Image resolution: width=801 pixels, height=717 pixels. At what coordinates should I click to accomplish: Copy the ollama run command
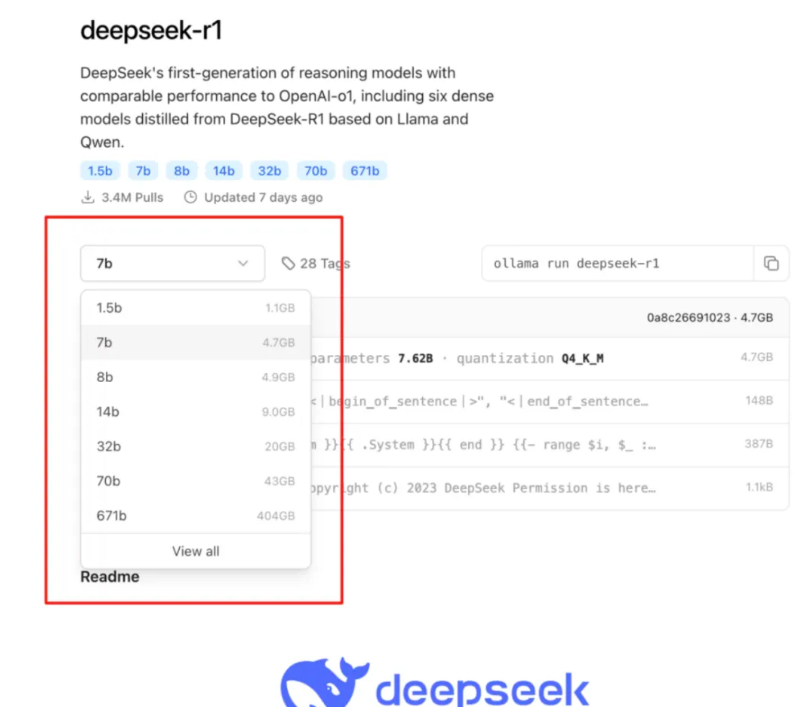coord(771,264)
